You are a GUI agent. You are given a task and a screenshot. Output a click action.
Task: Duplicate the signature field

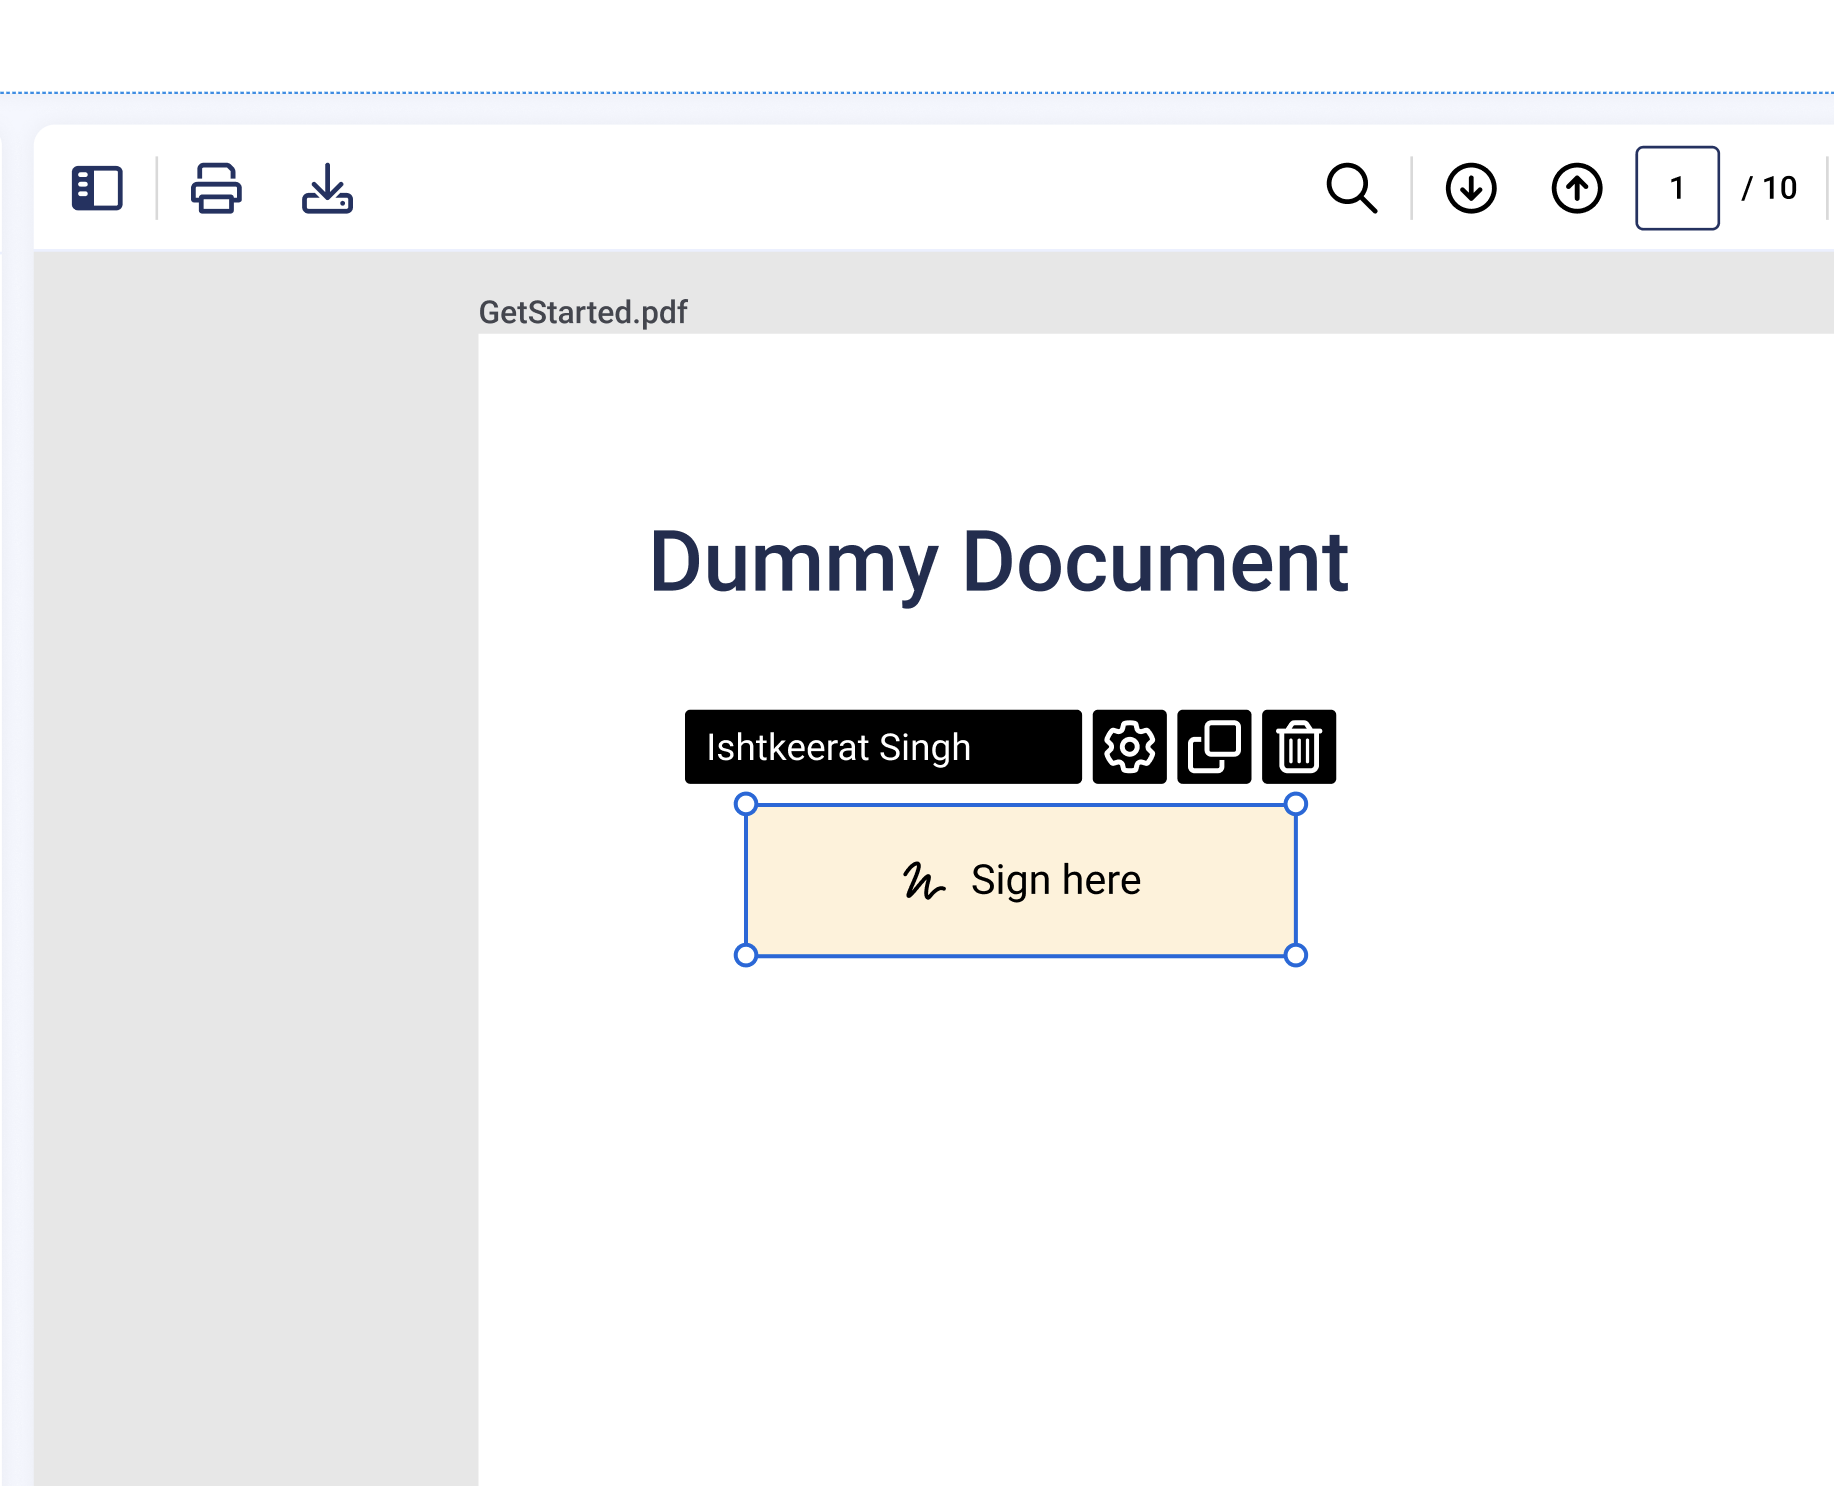1214,747
